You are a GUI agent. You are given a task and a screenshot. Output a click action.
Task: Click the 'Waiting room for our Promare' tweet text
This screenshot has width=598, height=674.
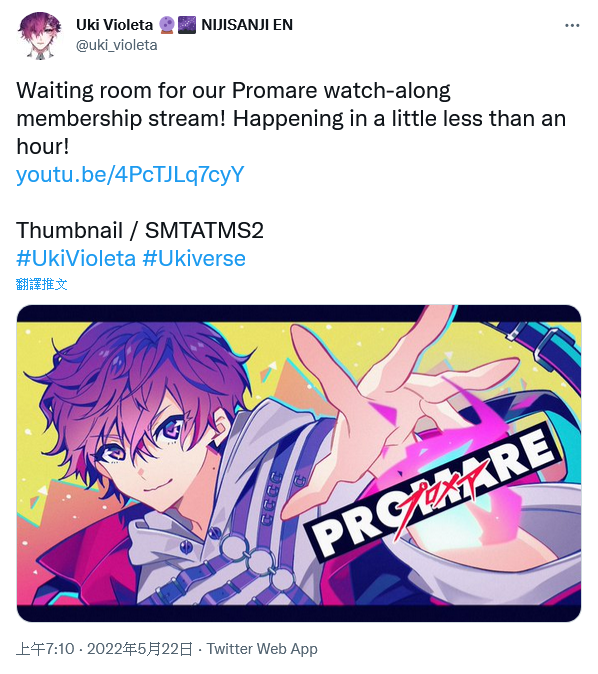(233, 91)
